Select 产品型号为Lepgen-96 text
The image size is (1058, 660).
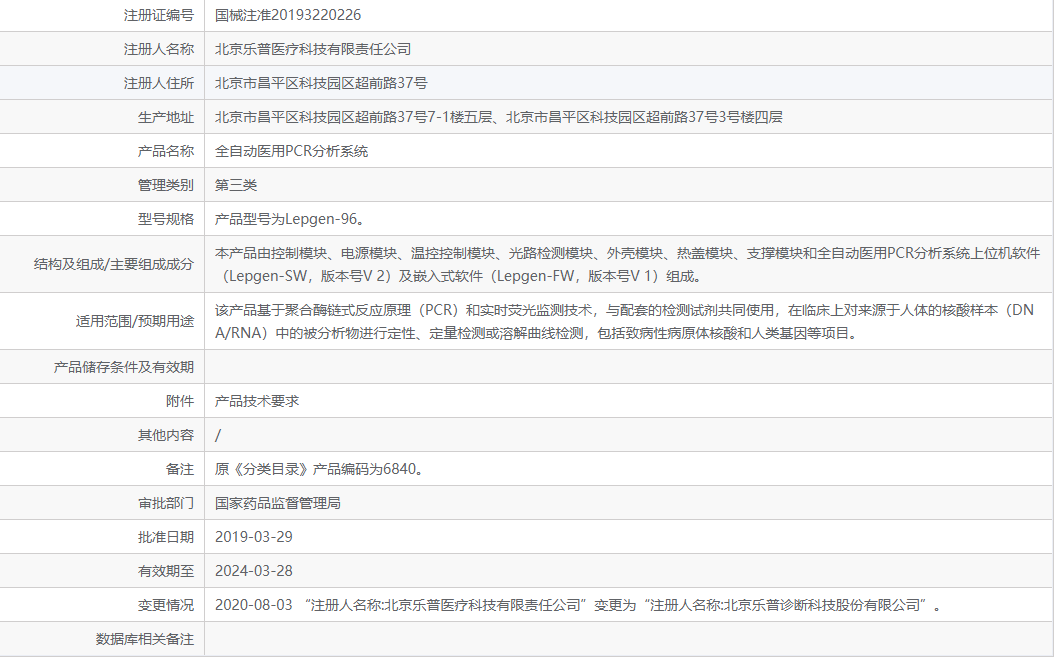point(292,219)
